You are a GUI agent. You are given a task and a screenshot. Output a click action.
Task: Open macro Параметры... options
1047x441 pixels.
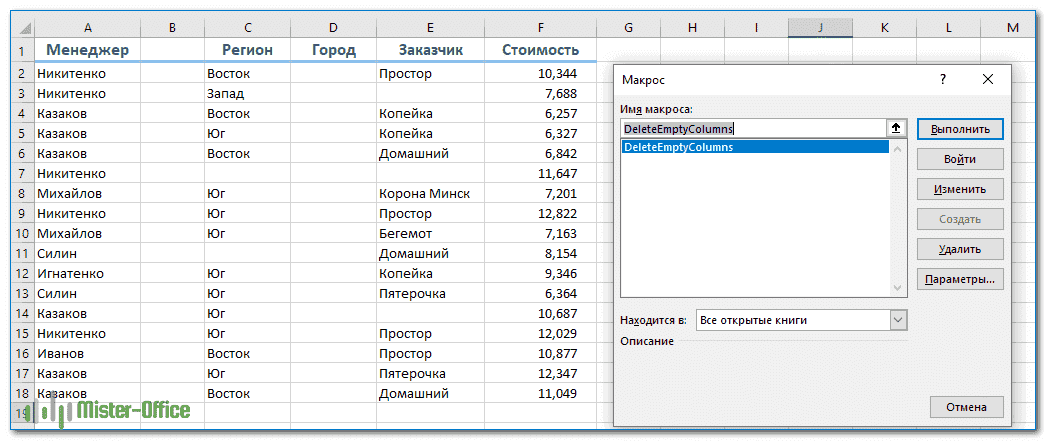(960, 280)
